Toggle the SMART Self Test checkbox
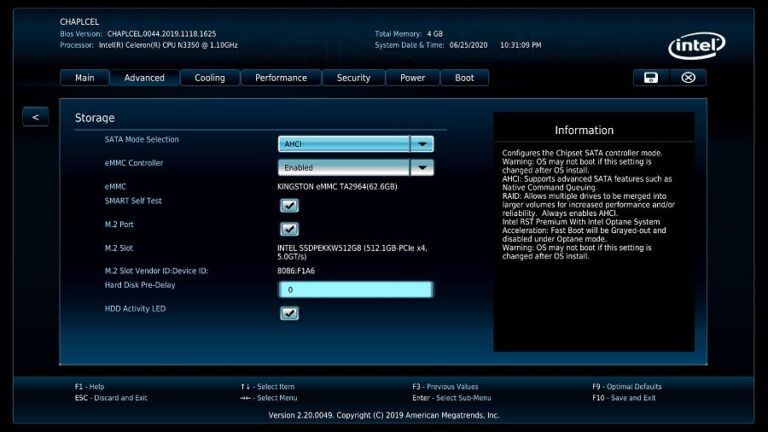Screen dimensions: 768x432 pyautogui.click(x=289, y=205)
